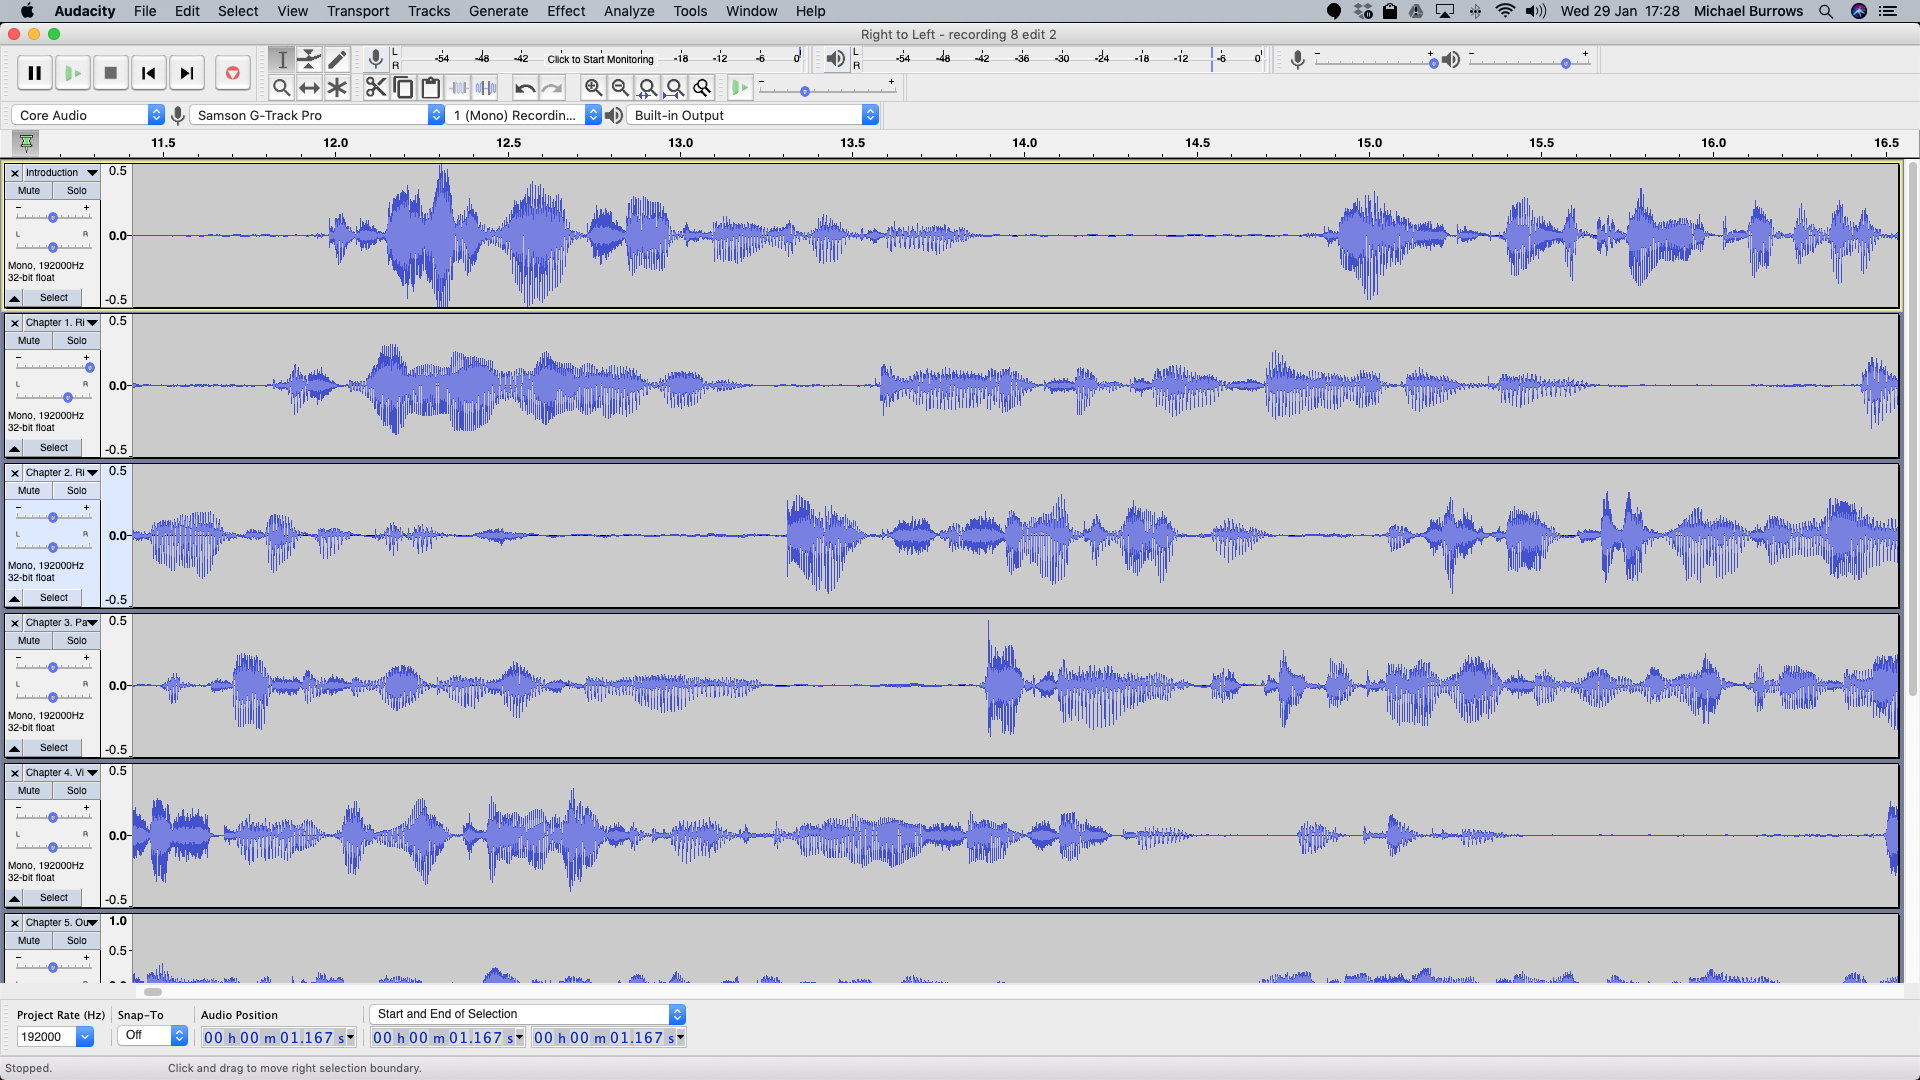
Task: Solo the Chapter 2 track
Action: (76, 490)
